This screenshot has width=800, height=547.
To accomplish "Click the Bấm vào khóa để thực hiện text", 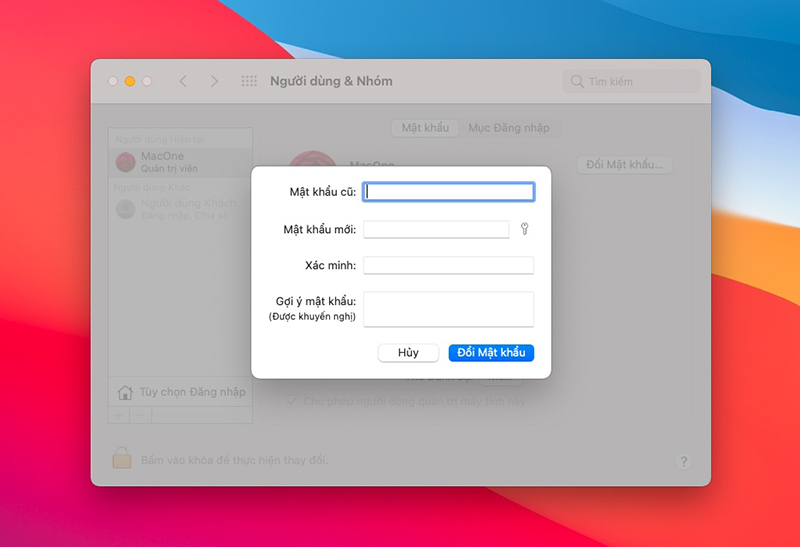I will (x=234, y=460).
